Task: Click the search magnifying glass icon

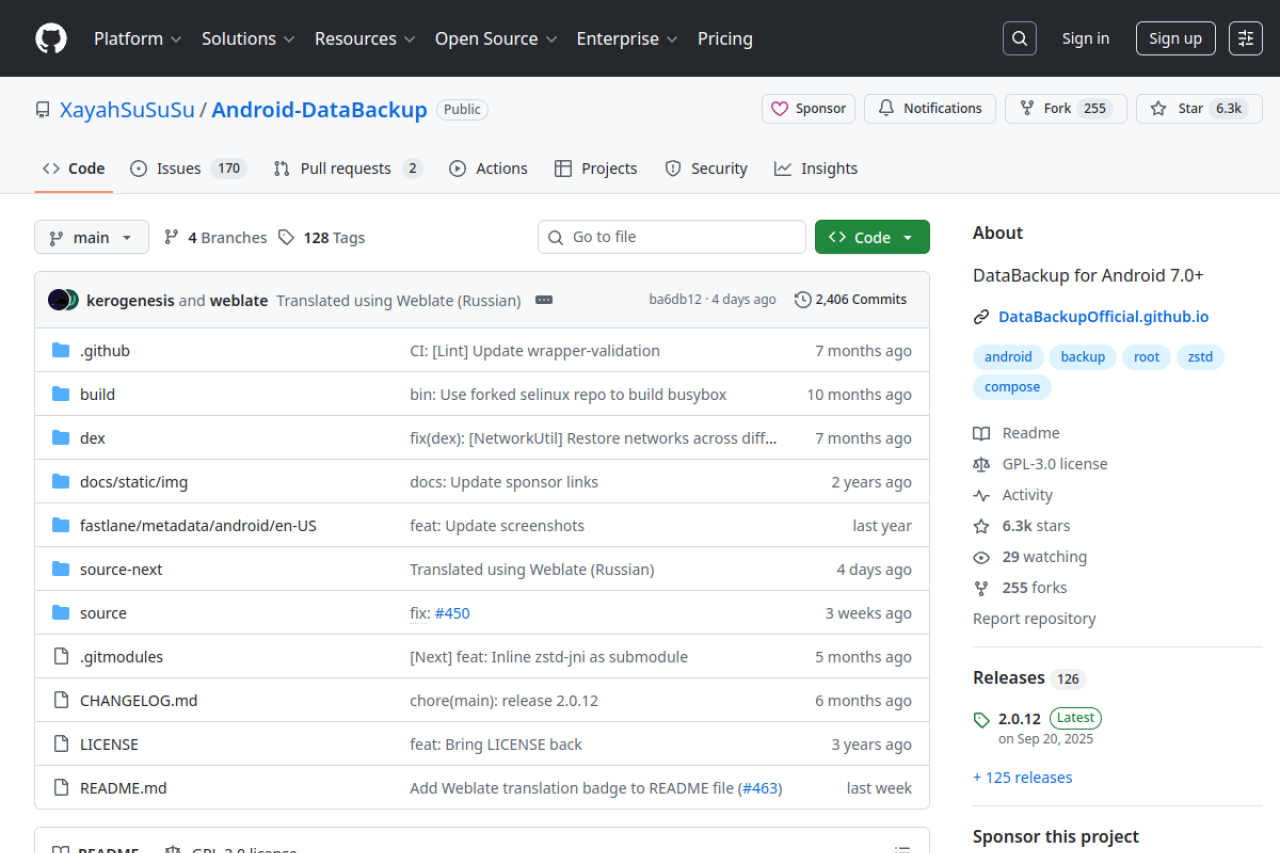Action: pos(1019,38)
